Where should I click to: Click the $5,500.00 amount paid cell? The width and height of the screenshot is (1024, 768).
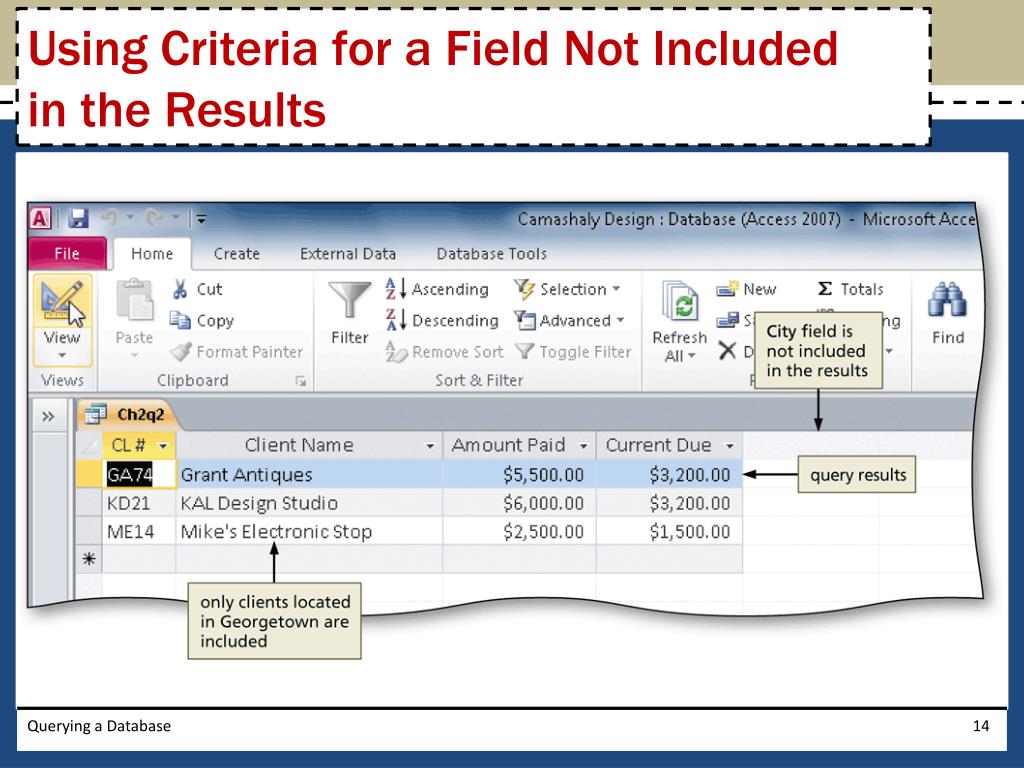519,474
